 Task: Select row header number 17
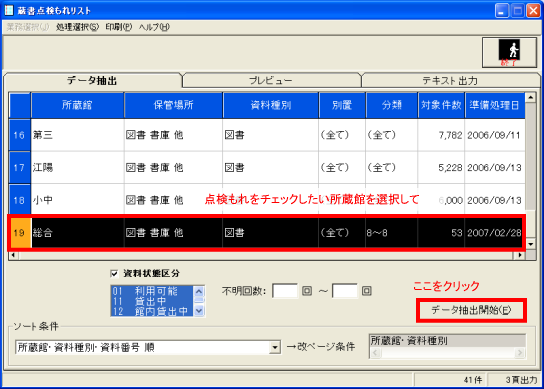tap(19, 168)
